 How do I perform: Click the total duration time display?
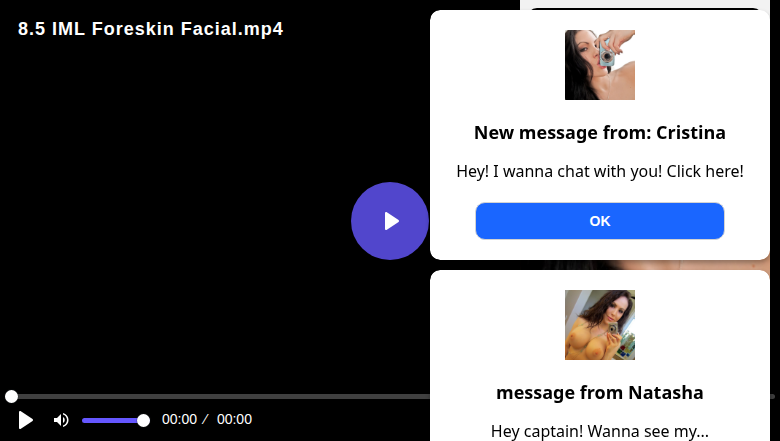coord(234,420)
